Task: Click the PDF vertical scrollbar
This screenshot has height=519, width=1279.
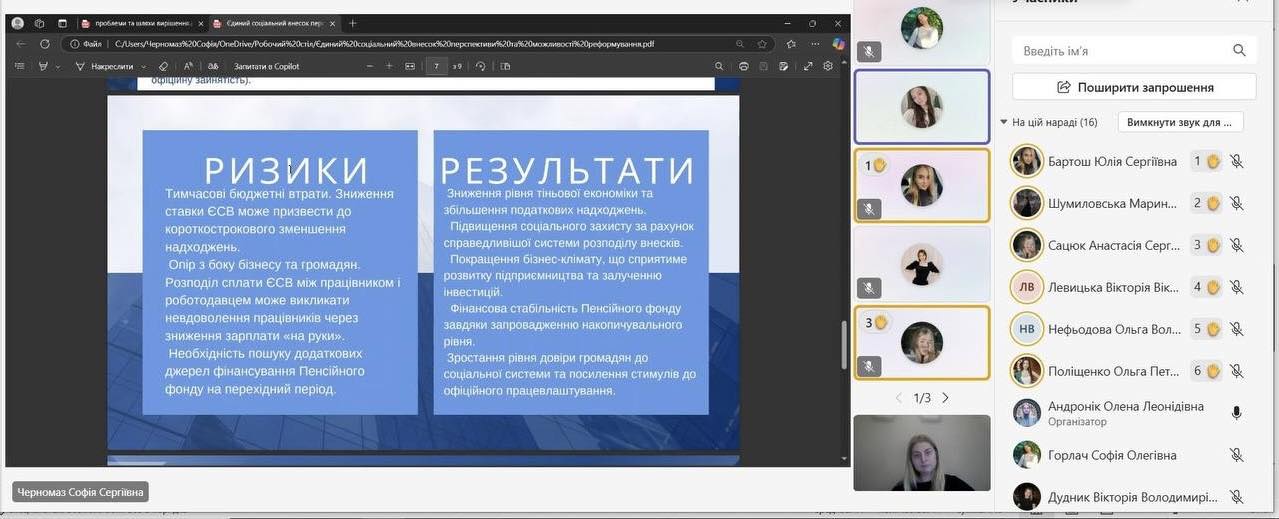Action: tap(845, 345)
